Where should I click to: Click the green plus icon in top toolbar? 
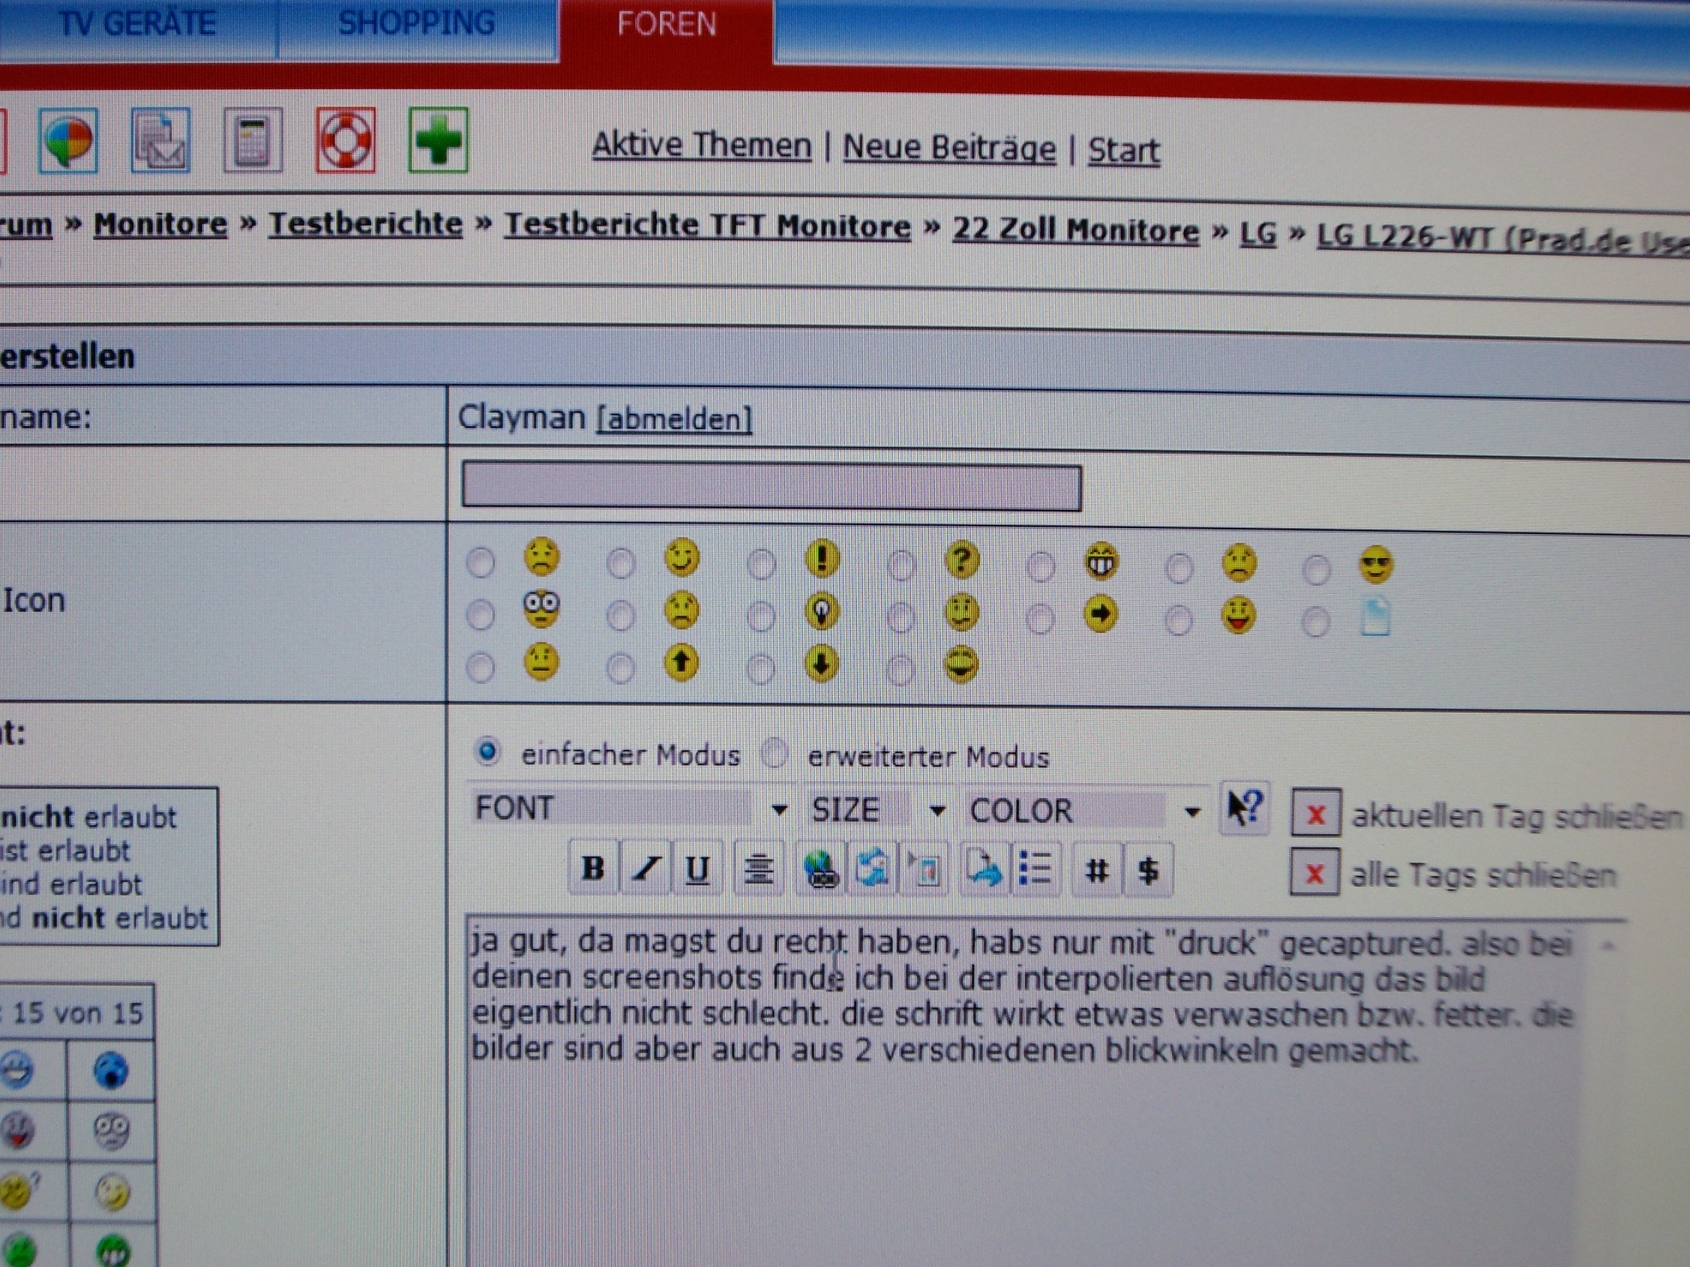pyautogui.click(x=438, y=141)
